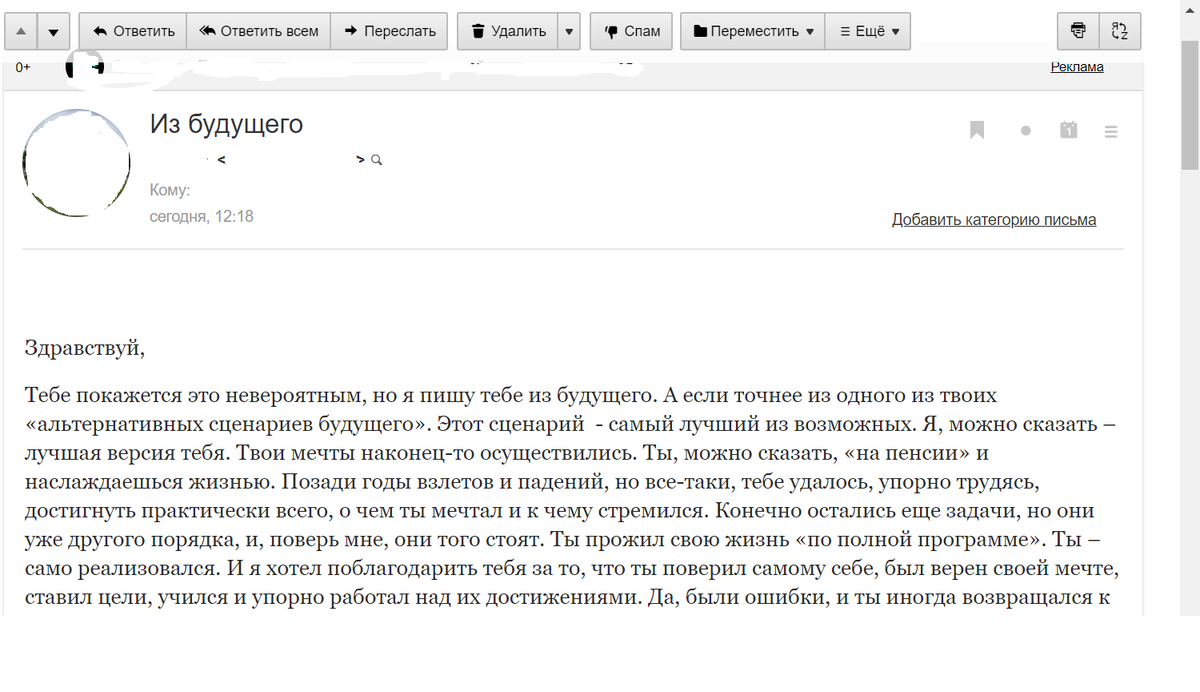This screenshot has height=692, width=1200.
Task: Open the Переместить folder dropdown
Action: coord(753,31)
